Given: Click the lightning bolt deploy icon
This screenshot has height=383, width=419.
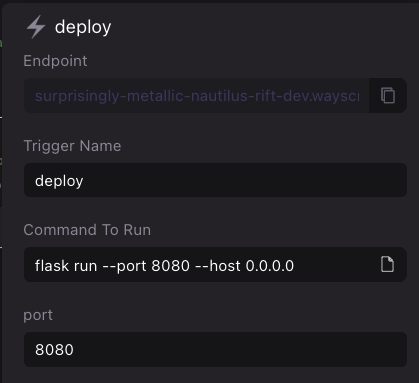Looking at the screenshot, I should pos(36,27).
